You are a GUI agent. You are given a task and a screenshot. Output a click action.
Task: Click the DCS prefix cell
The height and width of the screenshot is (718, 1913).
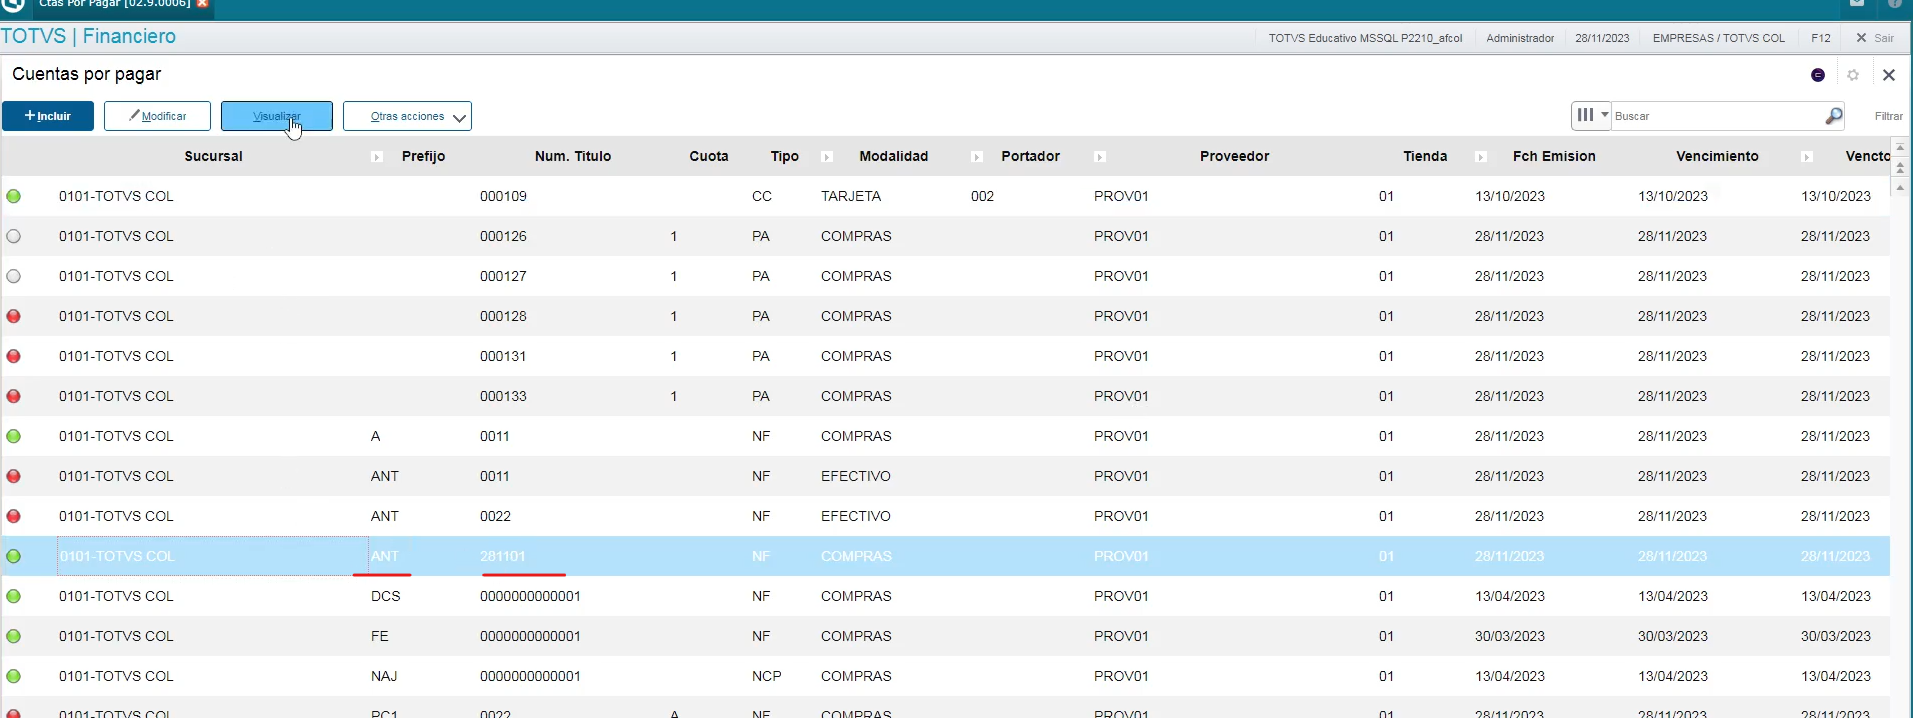tap(385, 596)
